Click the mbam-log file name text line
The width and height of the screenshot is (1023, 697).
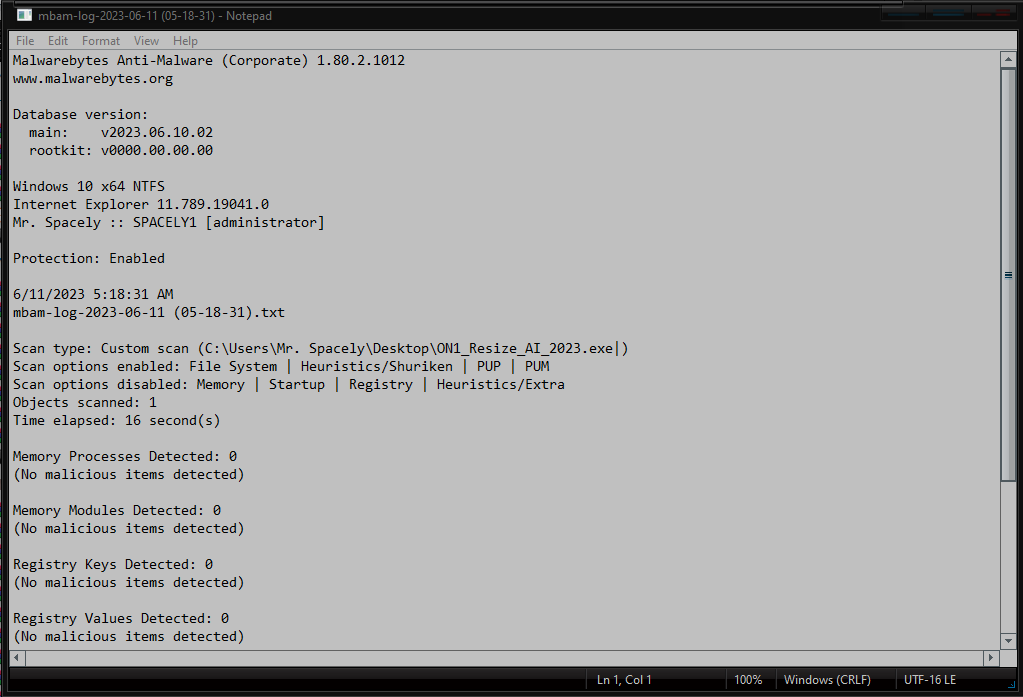click(x=149, y=313)
